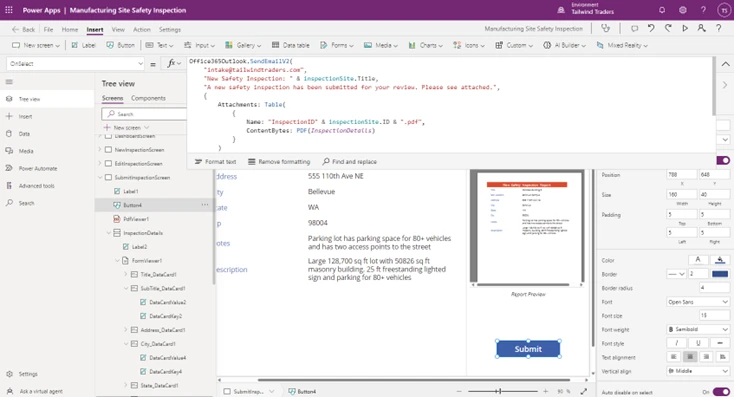Redo the last action
734x397 pixels.
(668, 29)
